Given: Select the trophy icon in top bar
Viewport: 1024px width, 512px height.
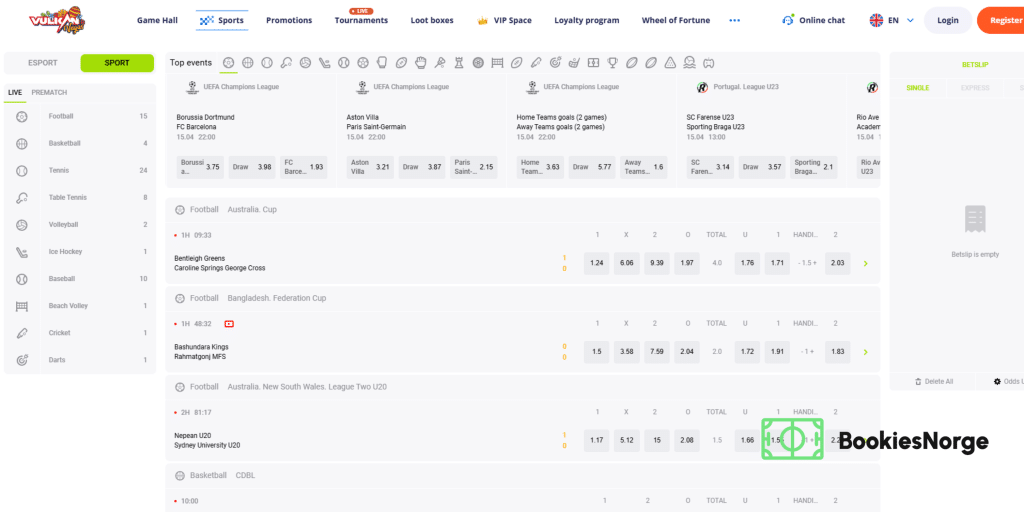Looking at the screenshot, I should tap(613, 63).
